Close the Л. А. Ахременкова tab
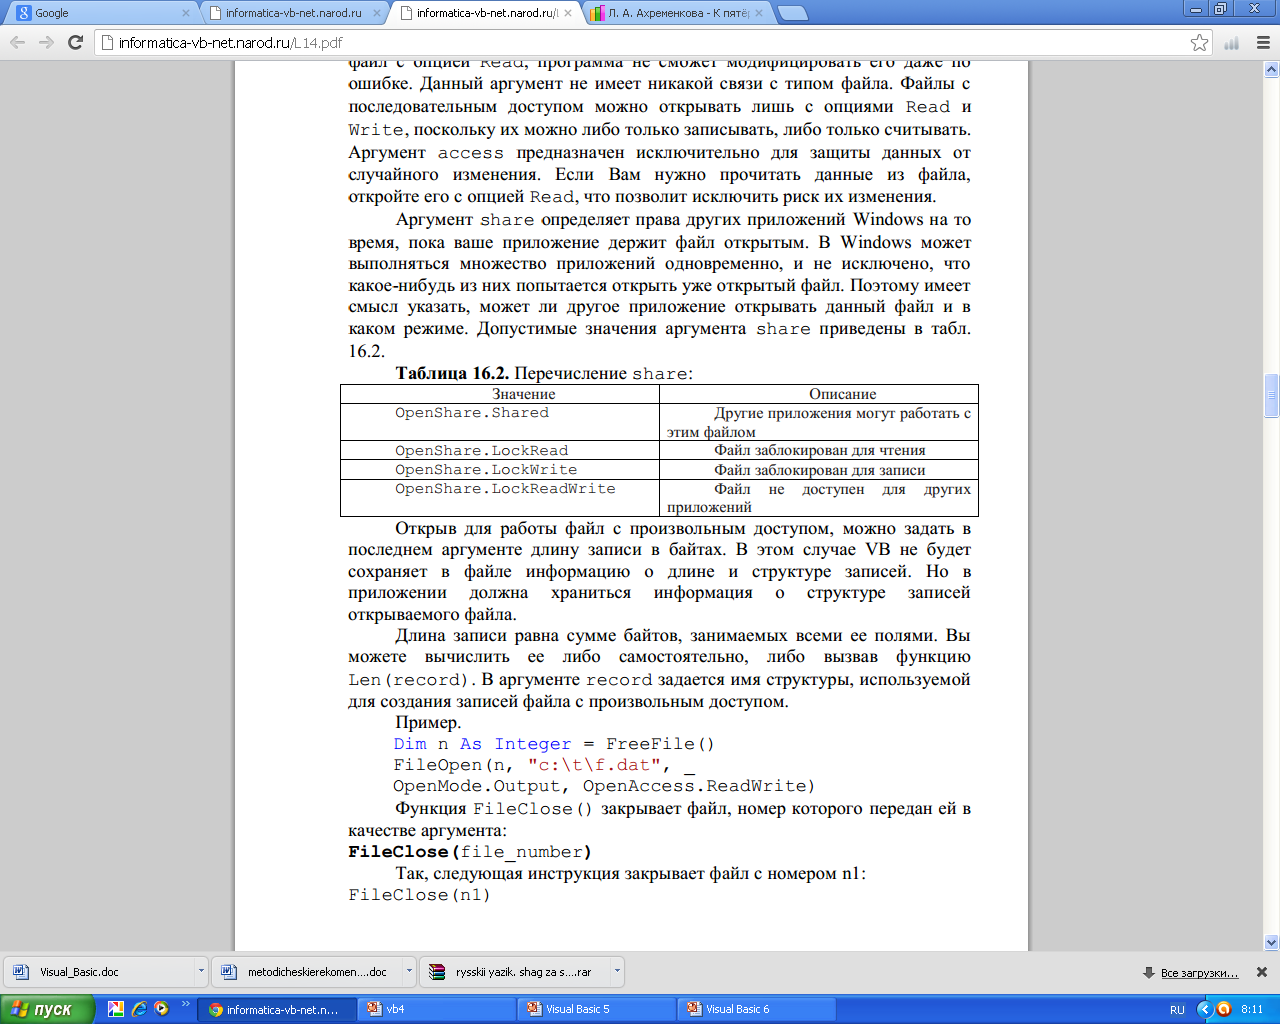This screenshot has height=1024, width=1280. point(759,13)
